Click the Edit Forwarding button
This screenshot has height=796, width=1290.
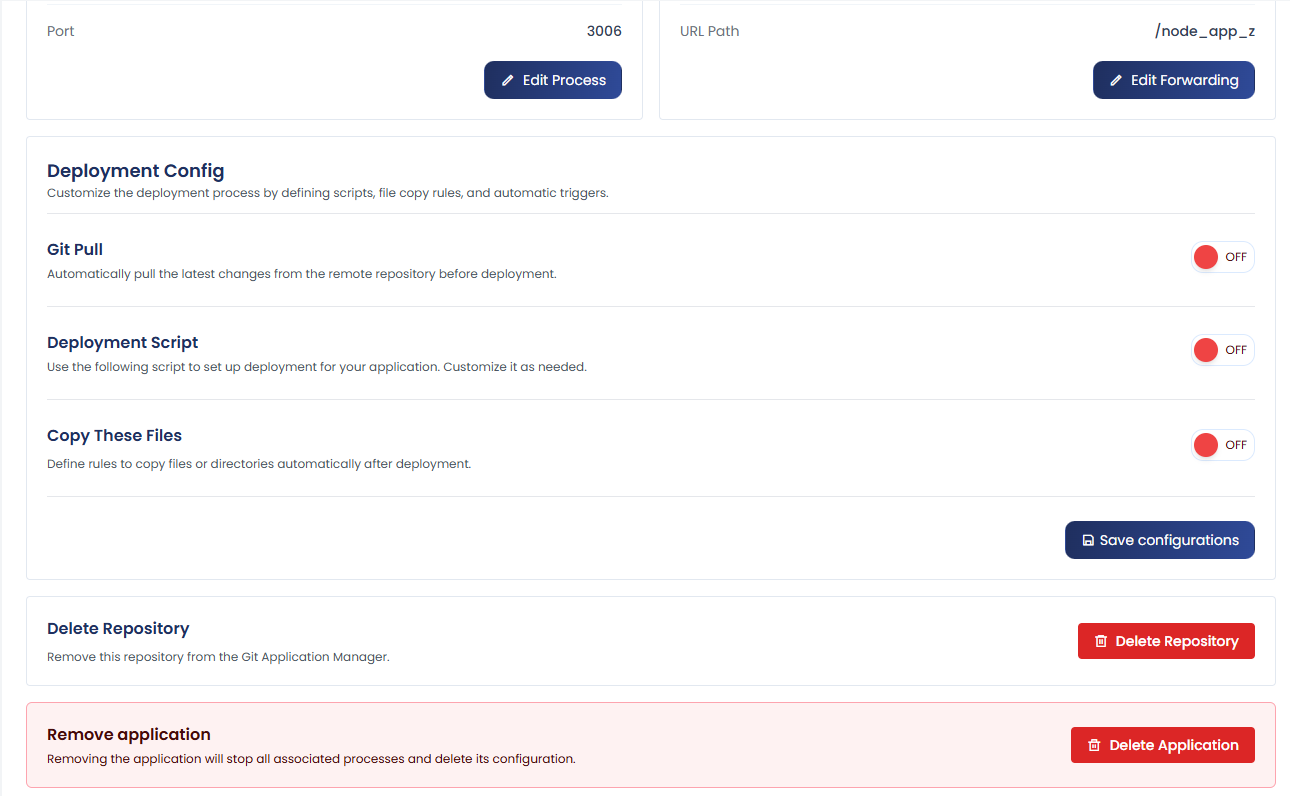[1174, 80]
